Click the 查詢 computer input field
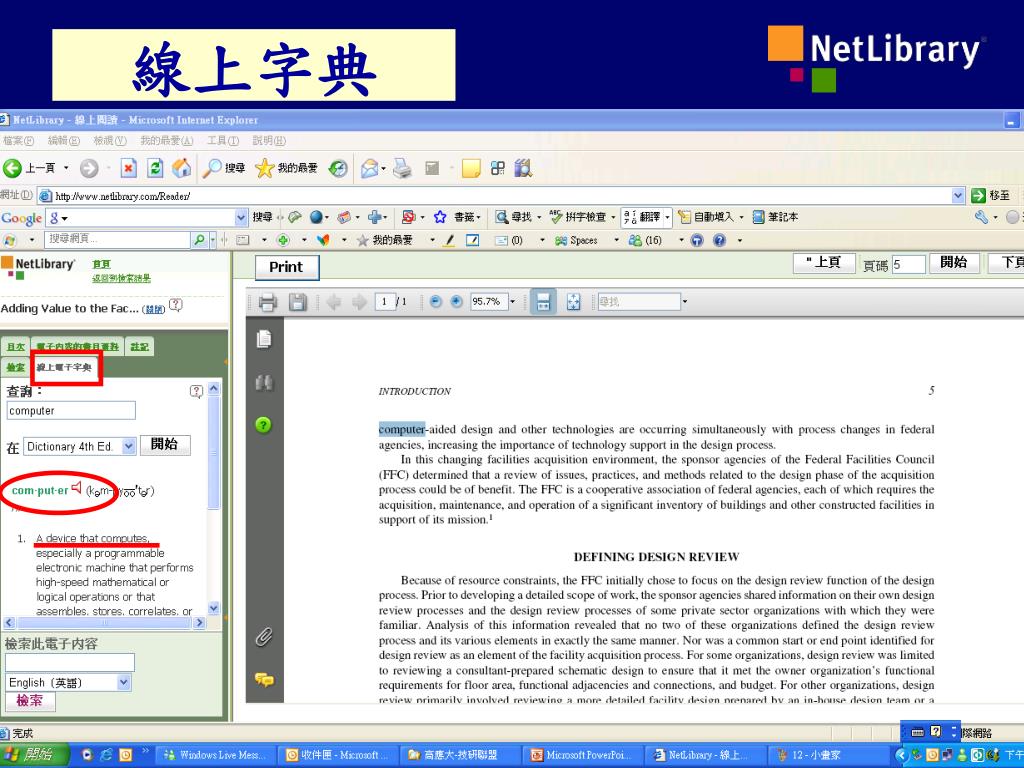Viewport: 1024px width, 768px height. tap(71, 411)
